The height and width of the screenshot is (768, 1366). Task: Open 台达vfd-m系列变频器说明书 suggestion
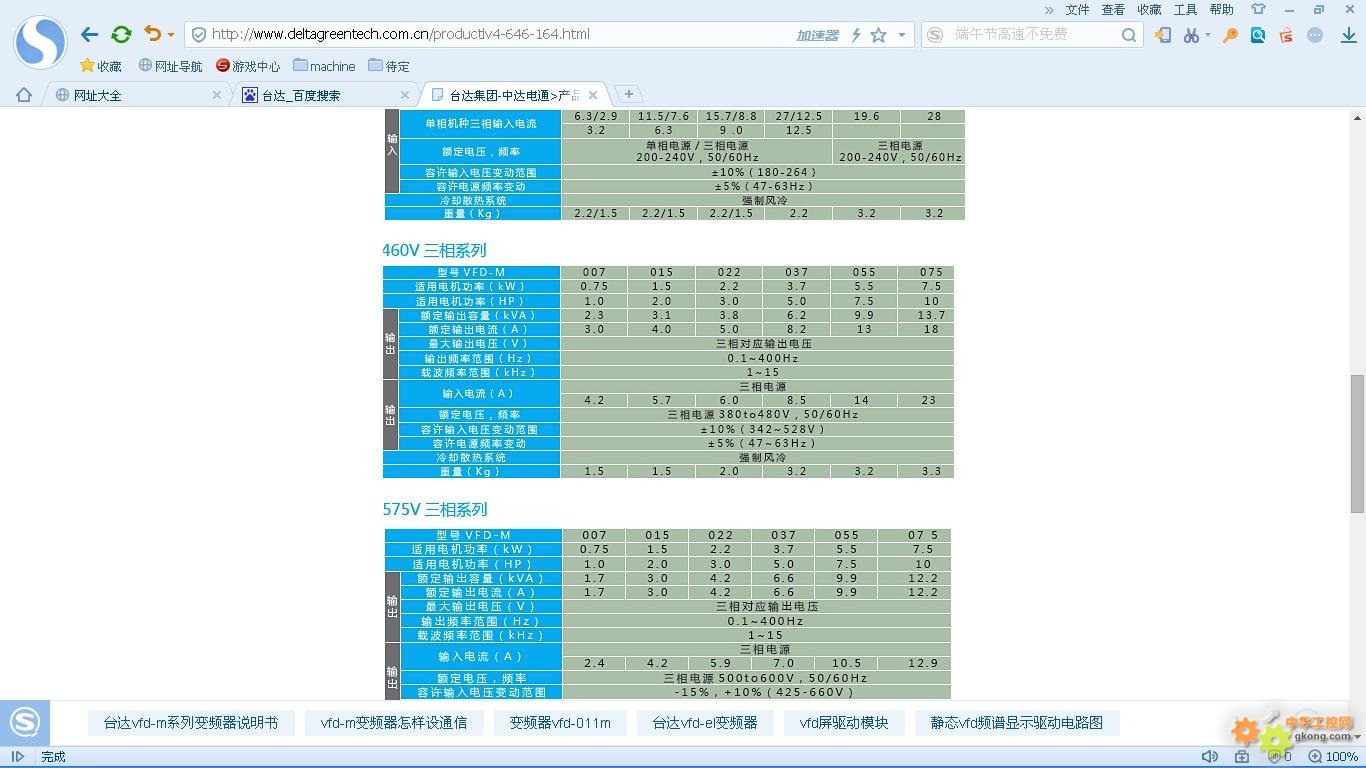(191, 722)
